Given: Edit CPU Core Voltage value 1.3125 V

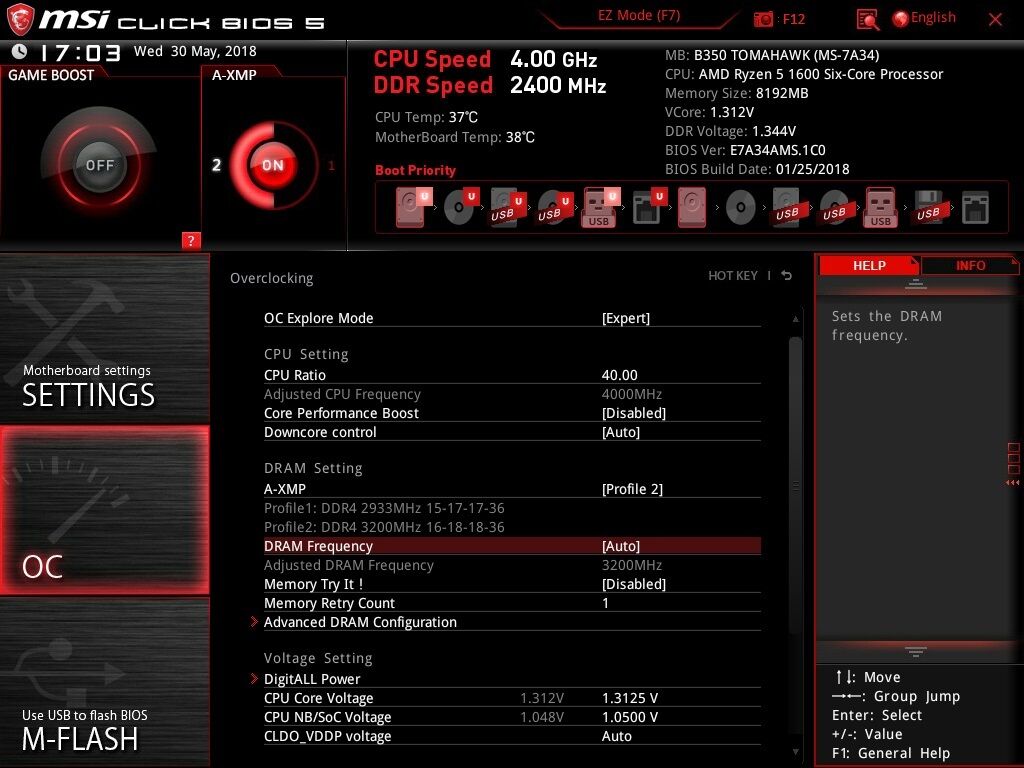Looking at the screenshot, I should [630, 698].
